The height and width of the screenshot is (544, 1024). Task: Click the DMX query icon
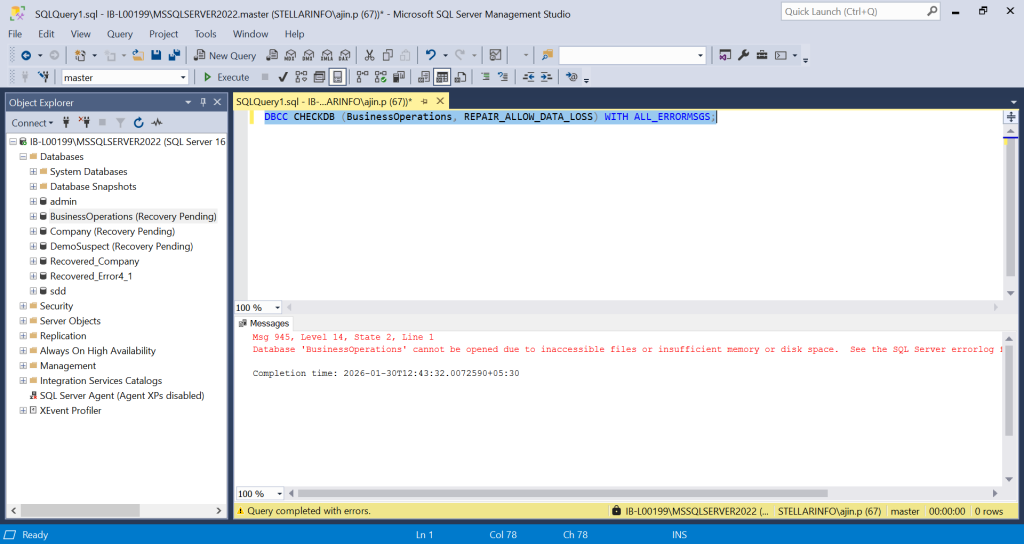(x=309, y=56)
